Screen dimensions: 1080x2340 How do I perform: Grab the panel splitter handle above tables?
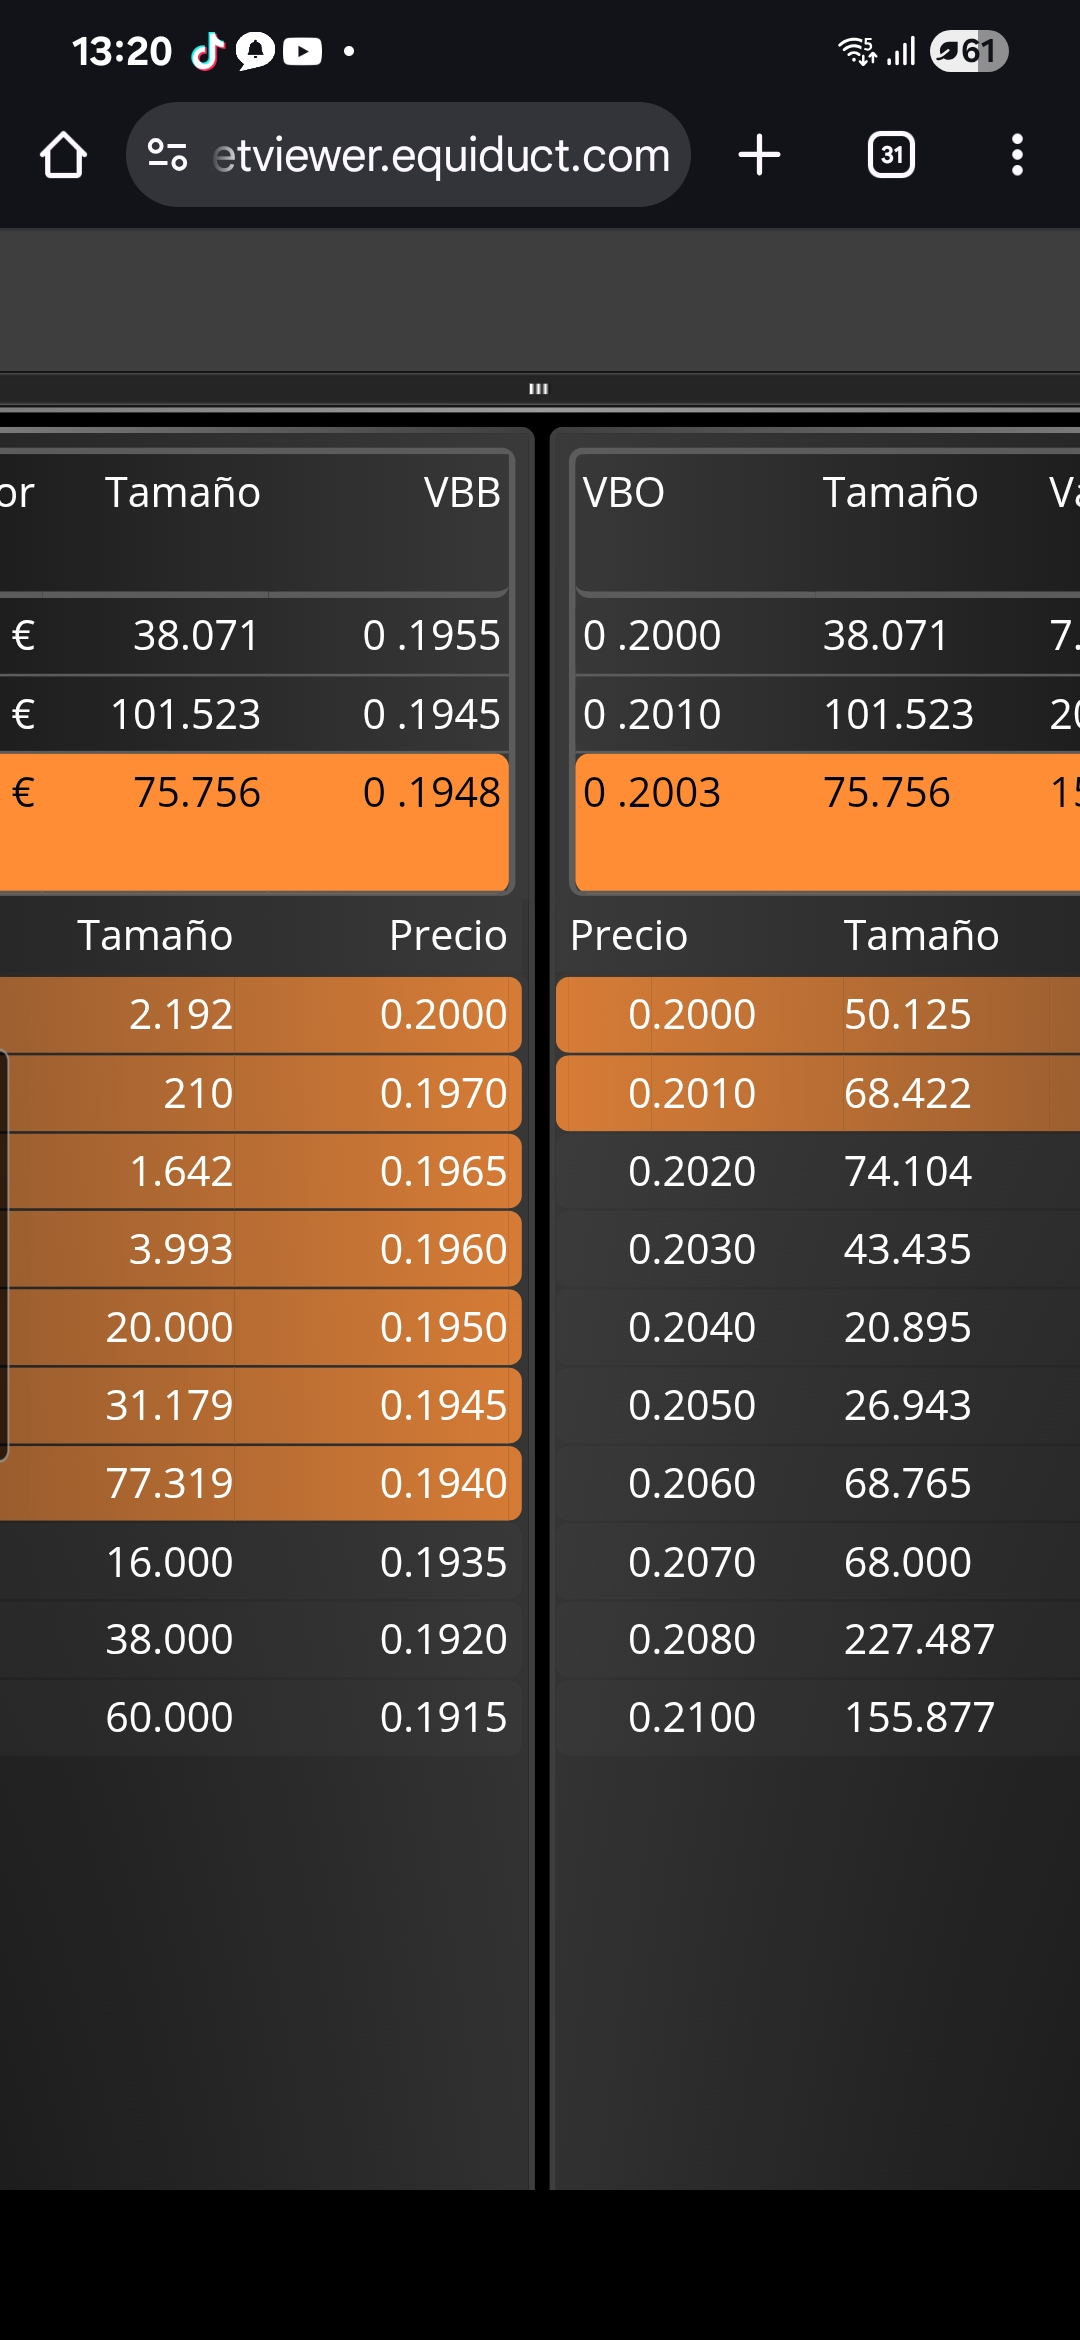point(538,388)
